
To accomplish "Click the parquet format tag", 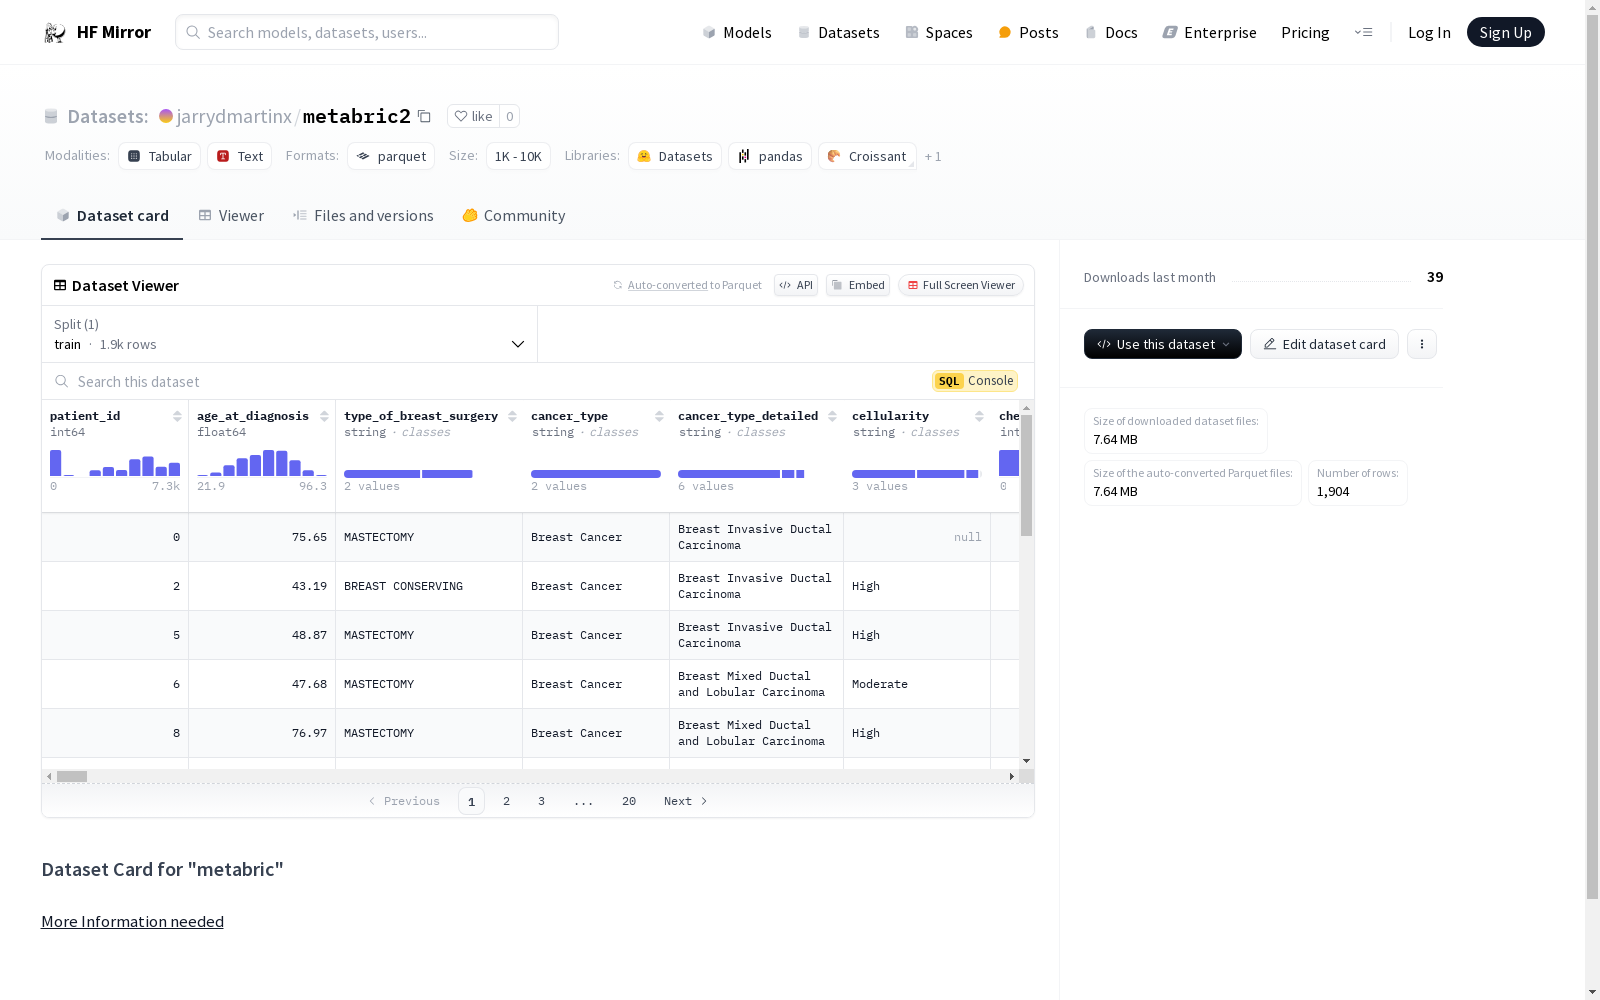I will (391, 156).
